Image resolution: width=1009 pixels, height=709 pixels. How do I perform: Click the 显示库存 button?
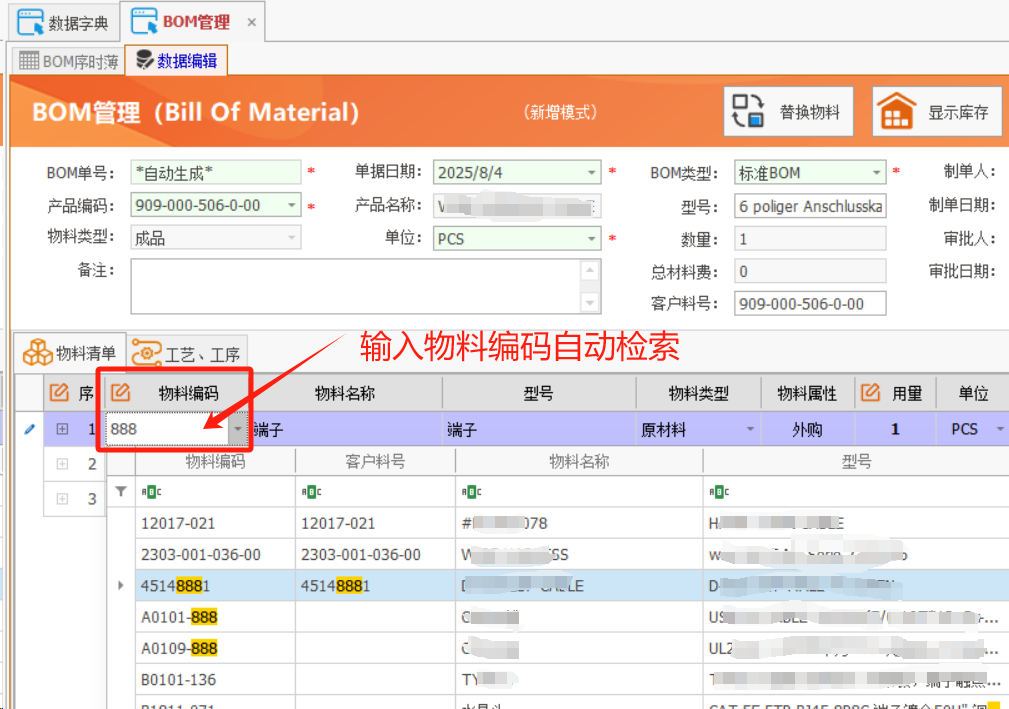tap(937, 112)
